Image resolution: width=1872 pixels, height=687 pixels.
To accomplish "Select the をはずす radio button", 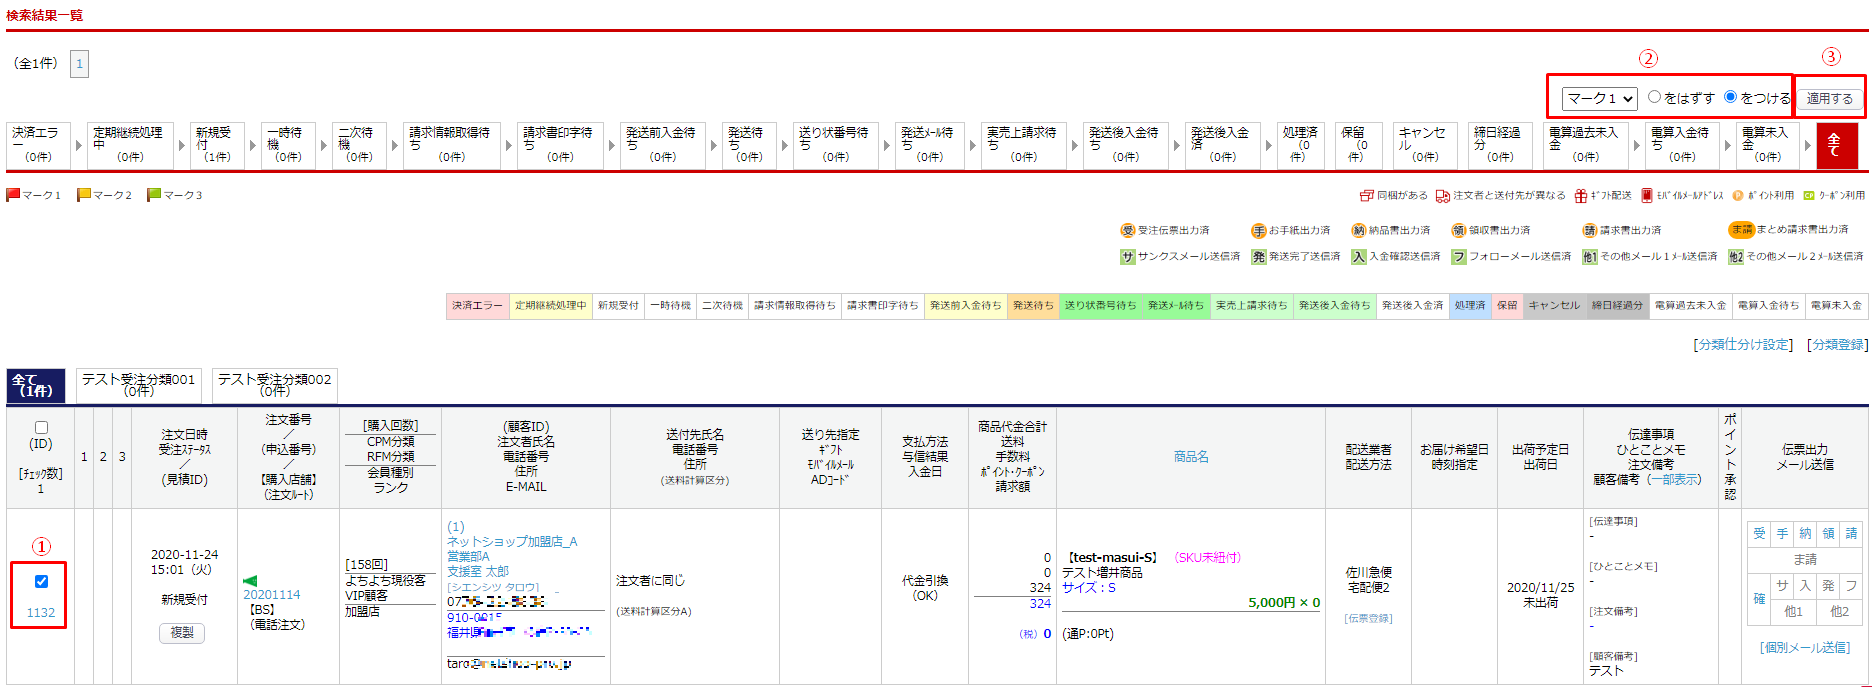I will pyautogui.click(x=1654, y=97).
